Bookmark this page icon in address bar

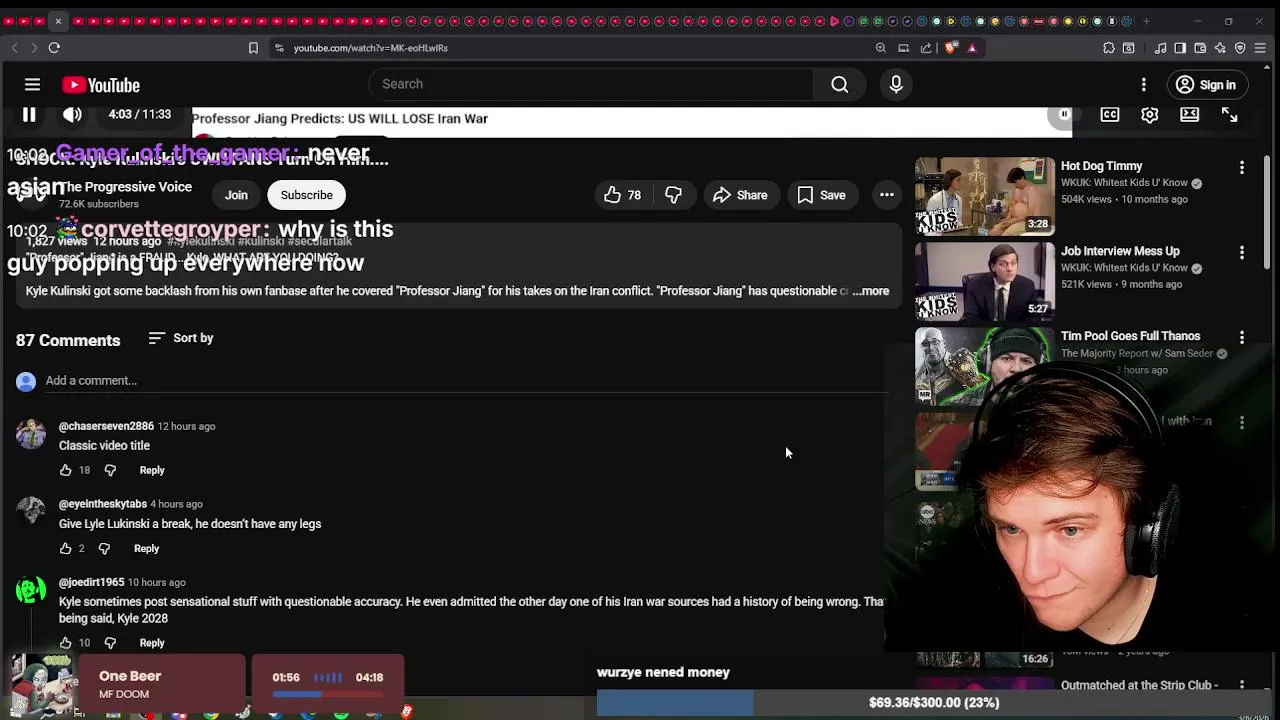tap(253, 47)
